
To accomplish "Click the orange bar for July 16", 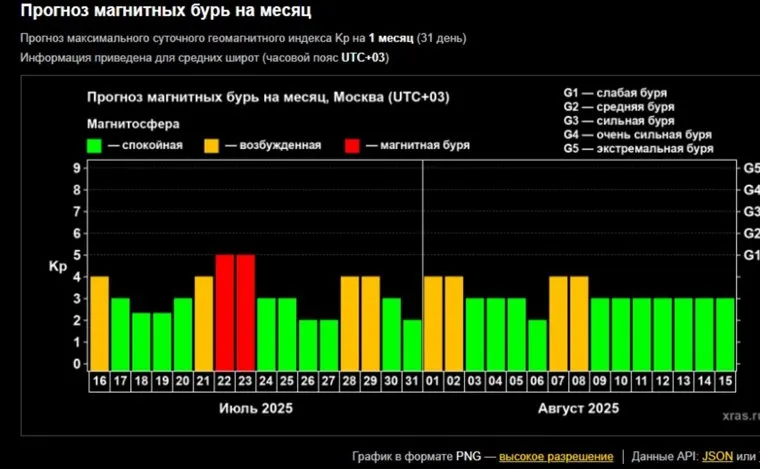I will point(99,322).
